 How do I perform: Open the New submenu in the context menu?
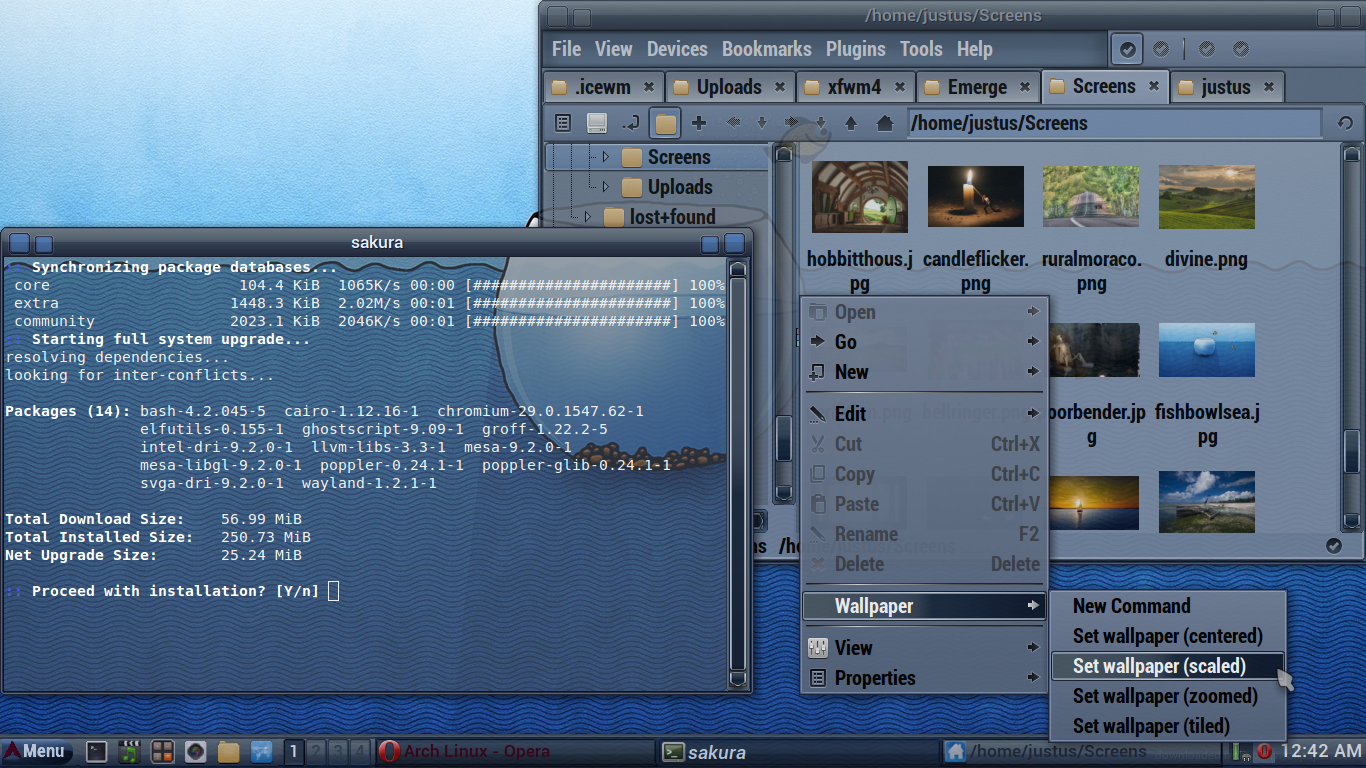click(924, 372)
